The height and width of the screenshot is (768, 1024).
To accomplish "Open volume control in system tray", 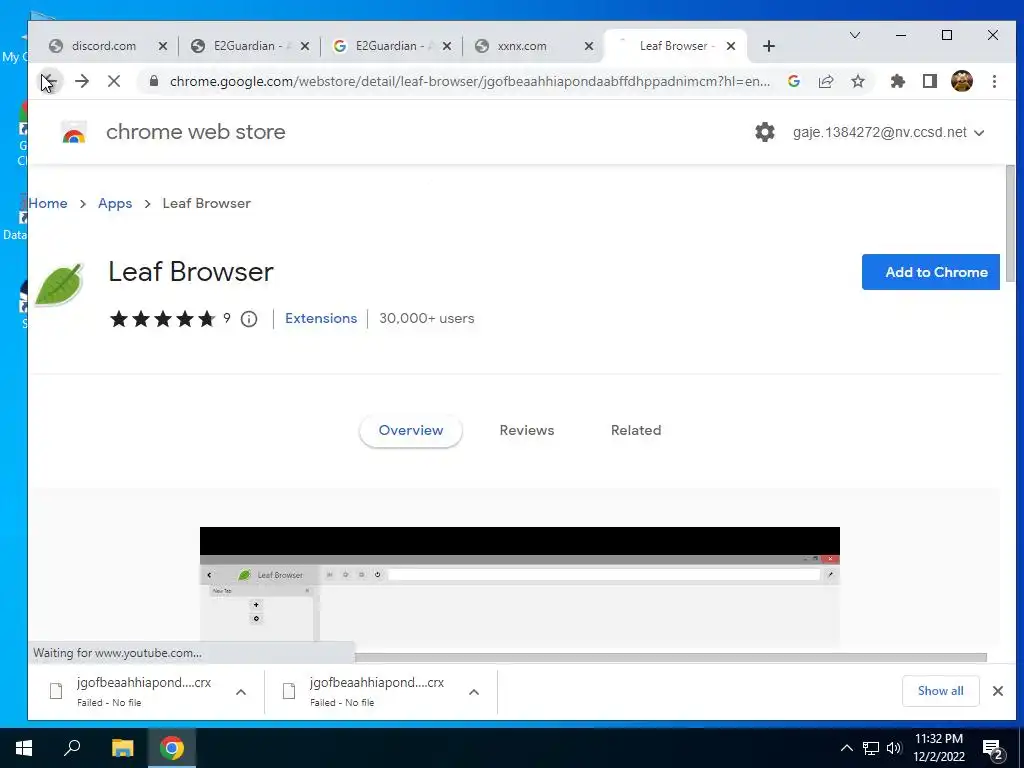I will (x=894, y=748).
